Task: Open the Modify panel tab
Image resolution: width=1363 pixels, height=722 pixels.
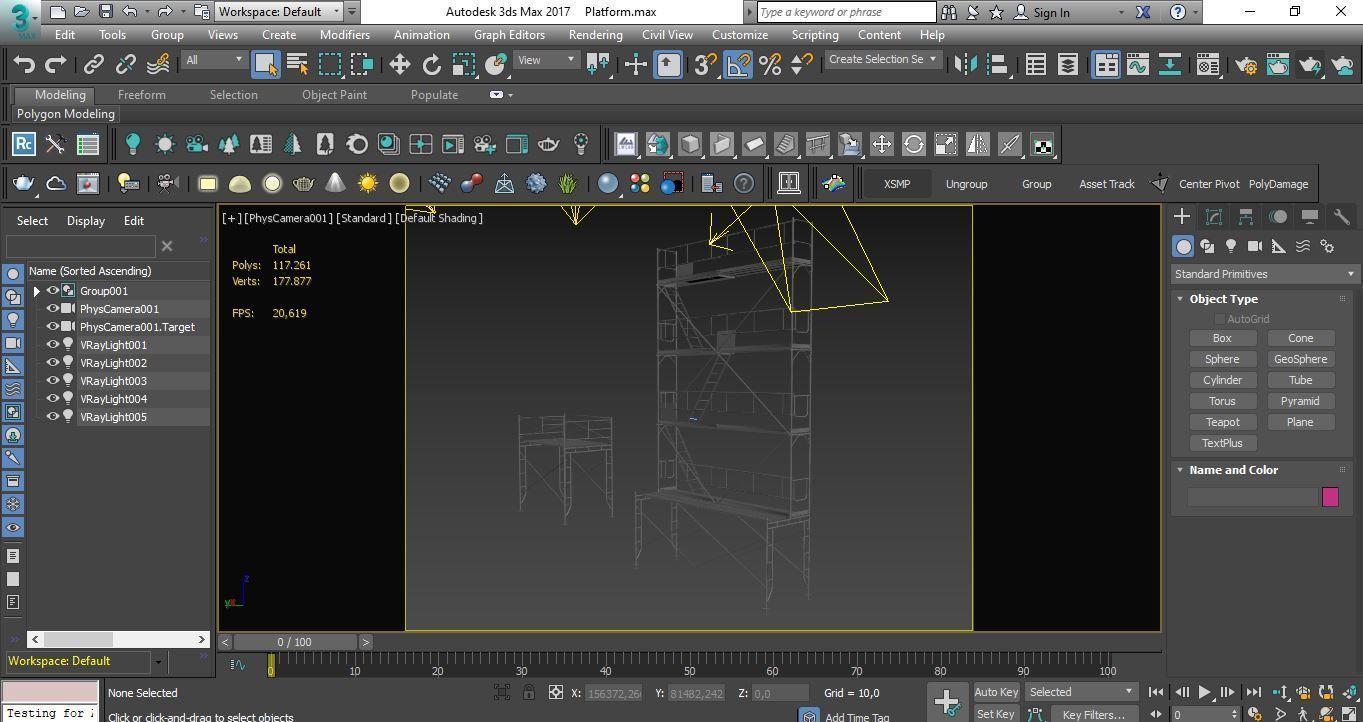Action: coord(1214,217)
